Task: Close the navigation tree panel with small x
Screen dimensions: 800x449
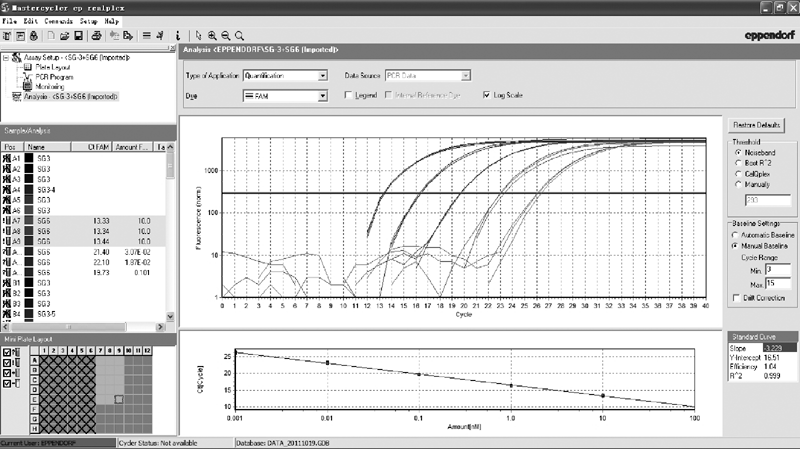Action: (172, 48)
